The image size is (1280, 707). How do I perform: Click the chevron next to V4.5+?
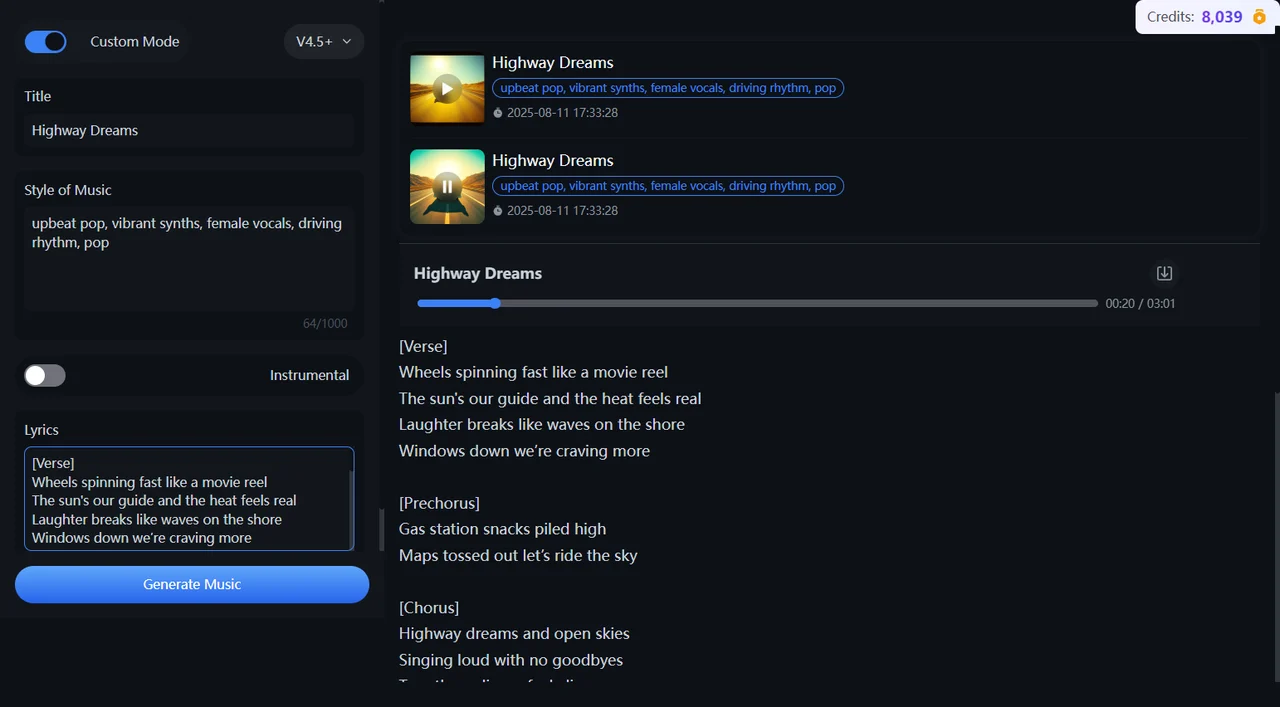(346, 41)
